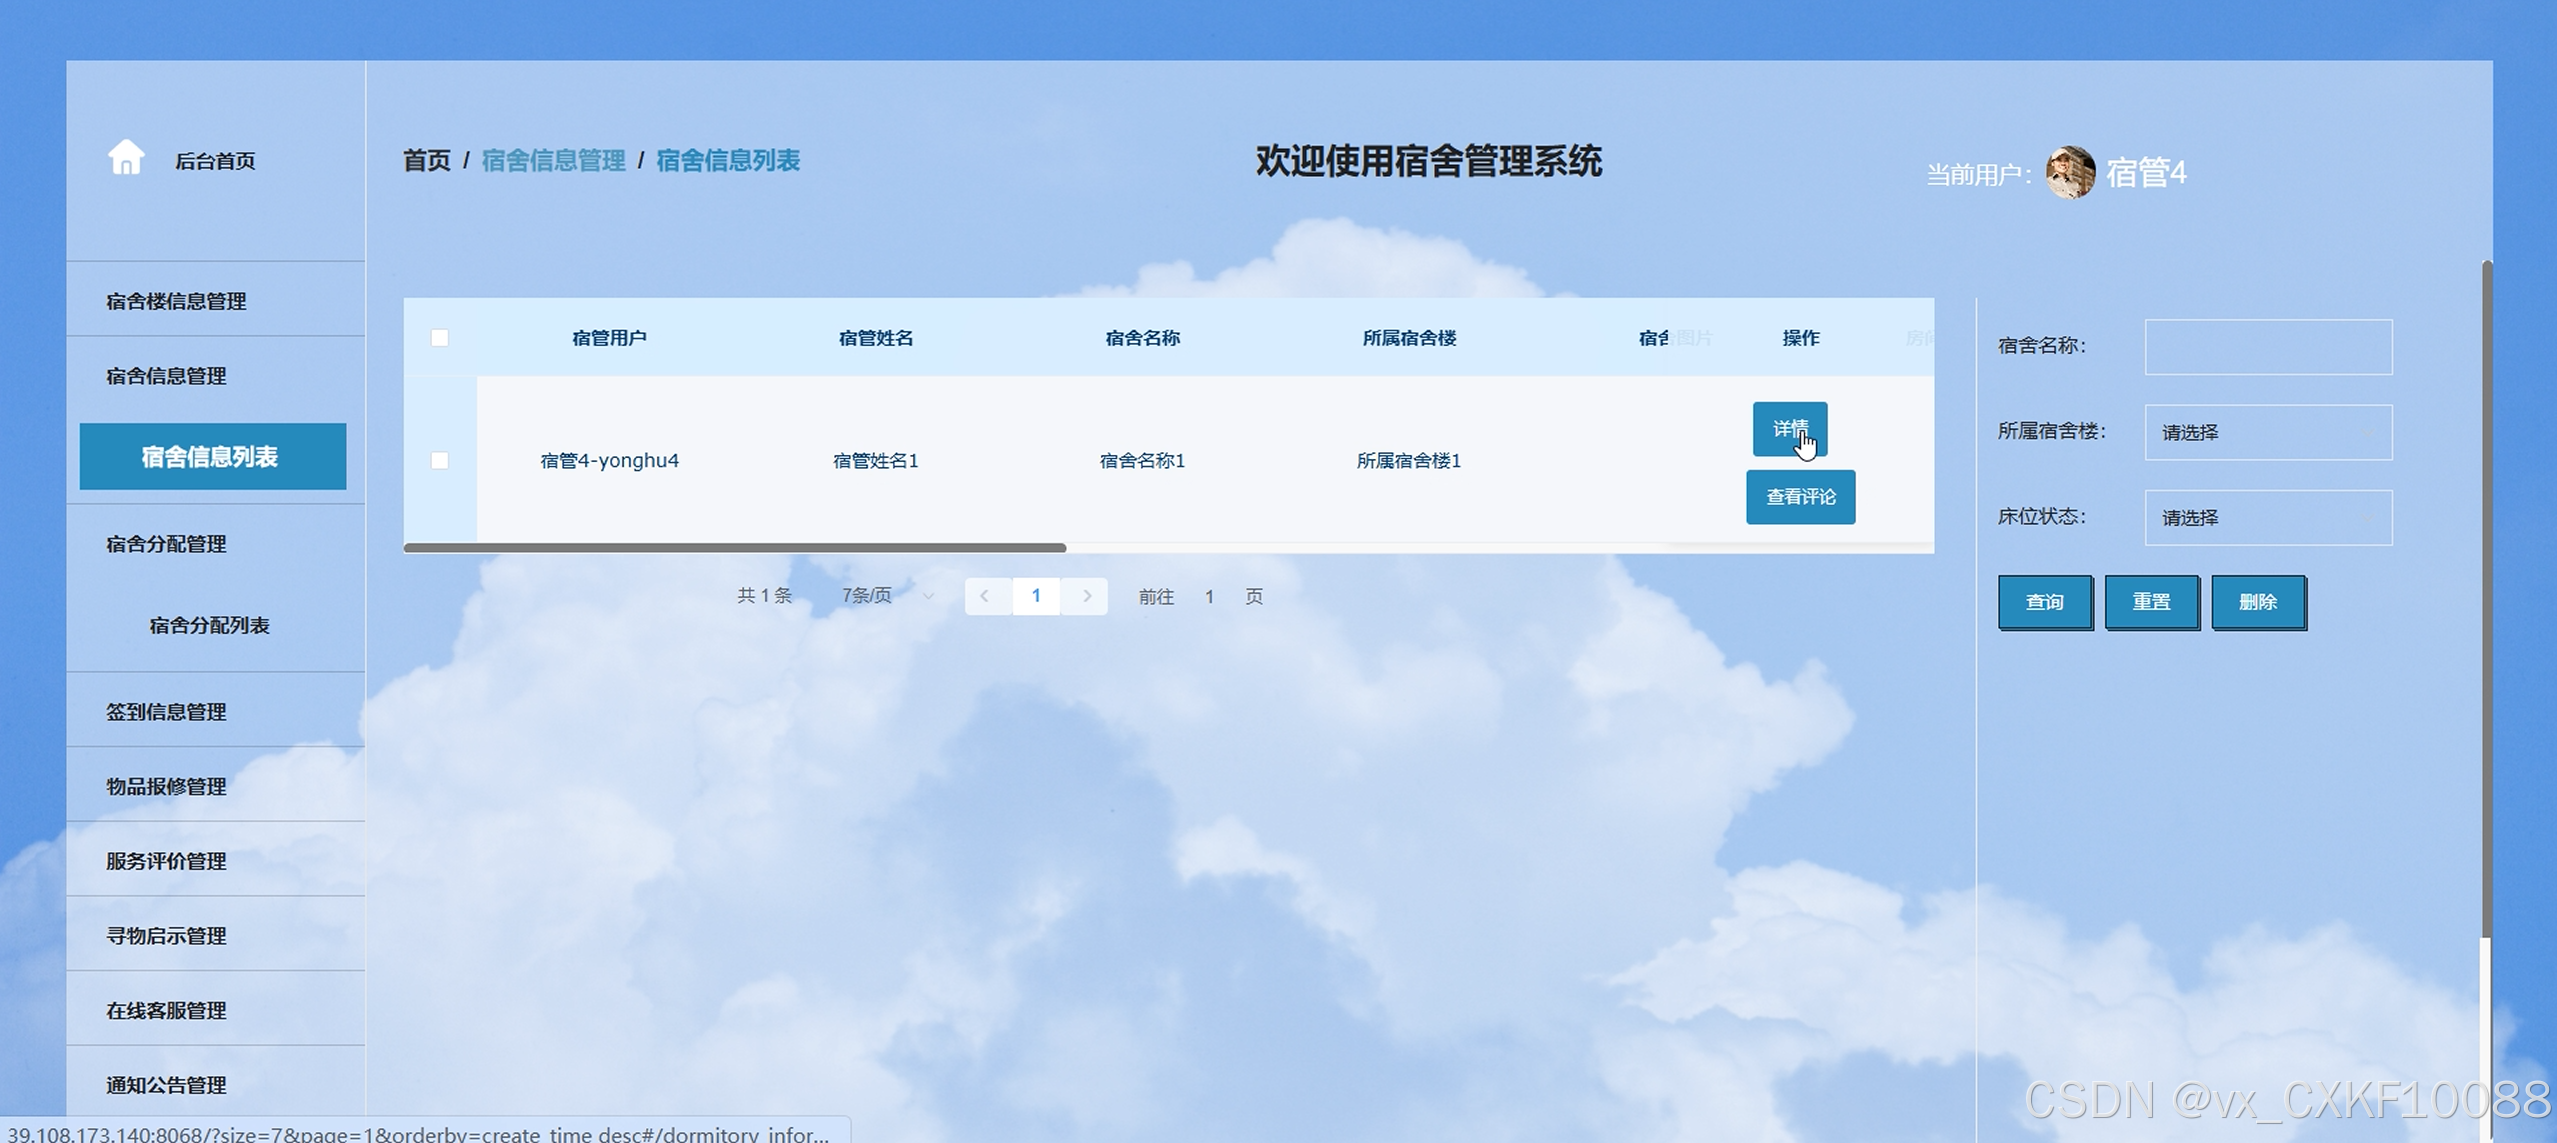2557x1143 pixels.
Task: Click the 宿管4 user avatar
Action: click(x=2070, y=173)
